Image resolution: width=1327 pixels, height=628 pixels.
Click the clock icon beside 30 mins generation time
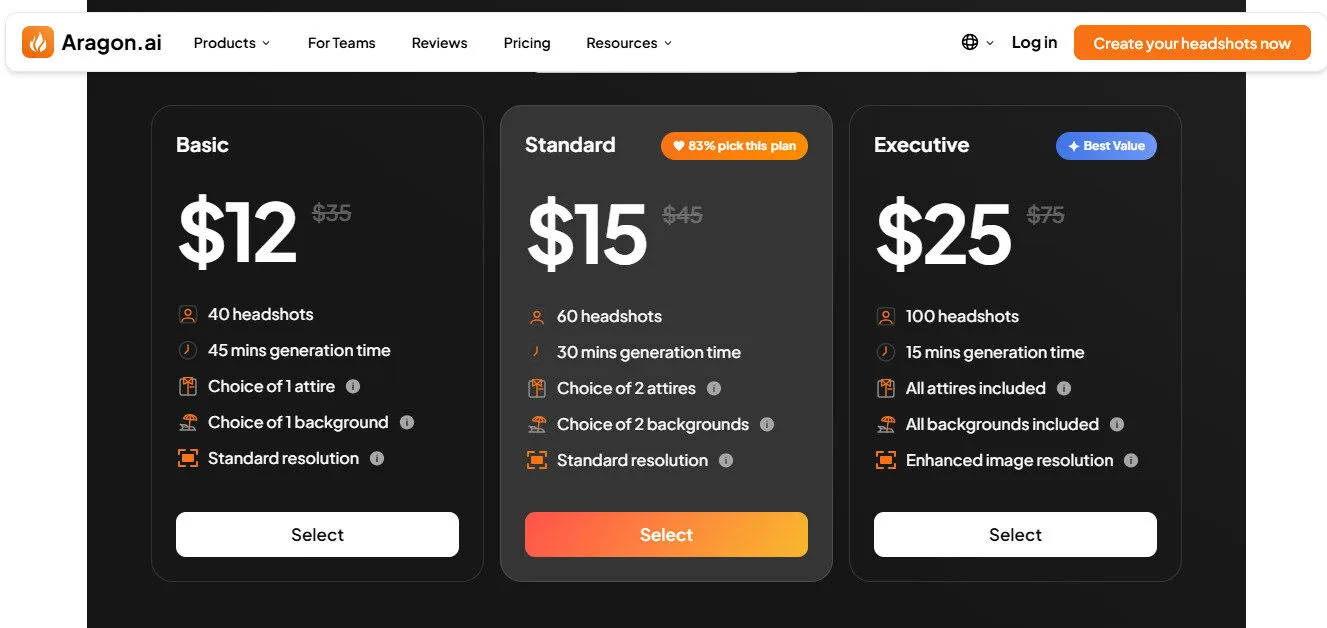(537, 352)
